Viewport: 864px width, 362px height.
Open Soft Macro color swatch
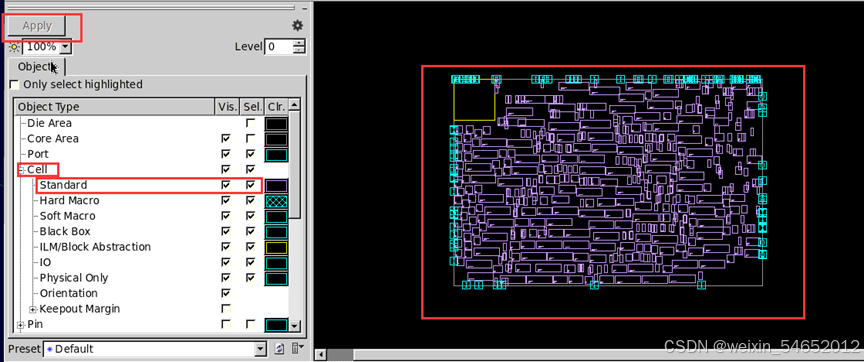pos(277,217)
